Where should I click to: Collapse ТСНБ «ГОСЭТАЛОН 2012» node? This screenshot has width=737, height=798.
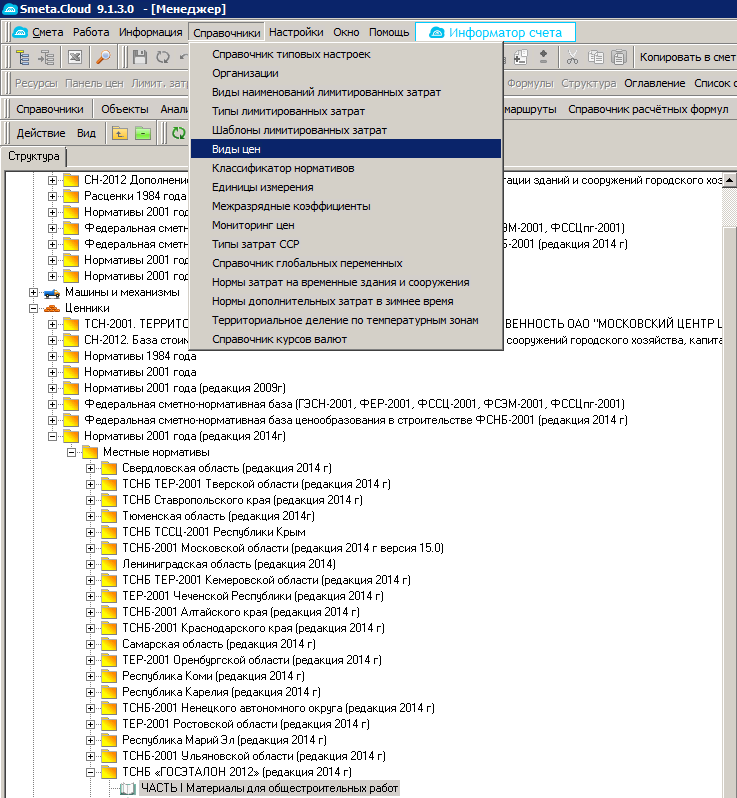(x=90, y=773)
